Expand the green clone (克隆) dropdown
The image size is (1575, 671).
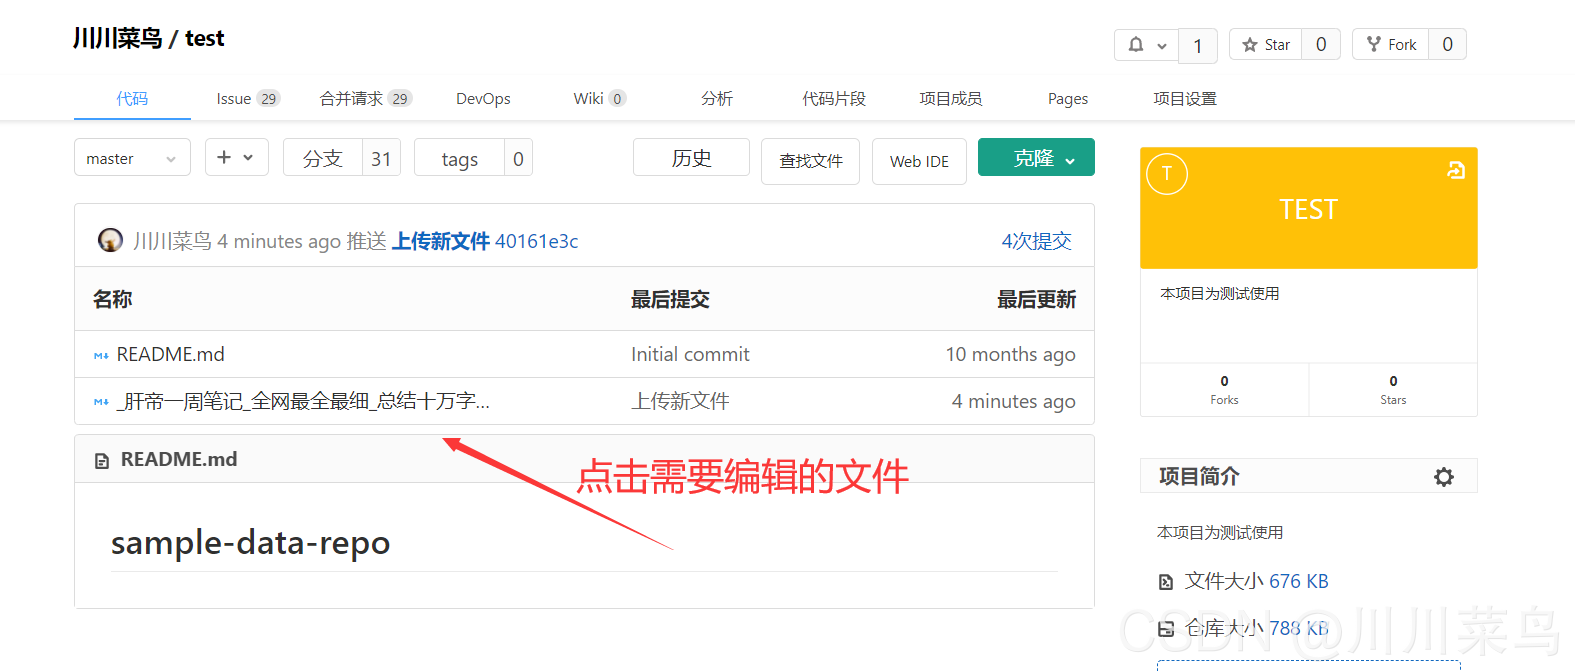pyautogui.click(x=1036, y=158)
